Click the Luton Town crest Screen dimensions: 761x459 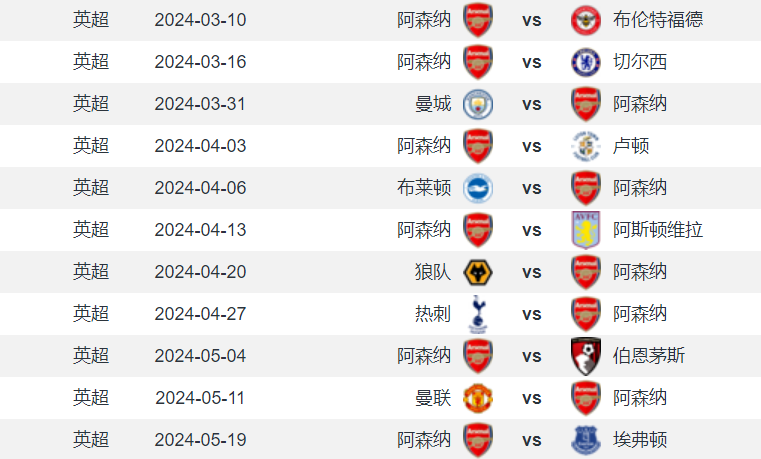click(x=585, y=146)
